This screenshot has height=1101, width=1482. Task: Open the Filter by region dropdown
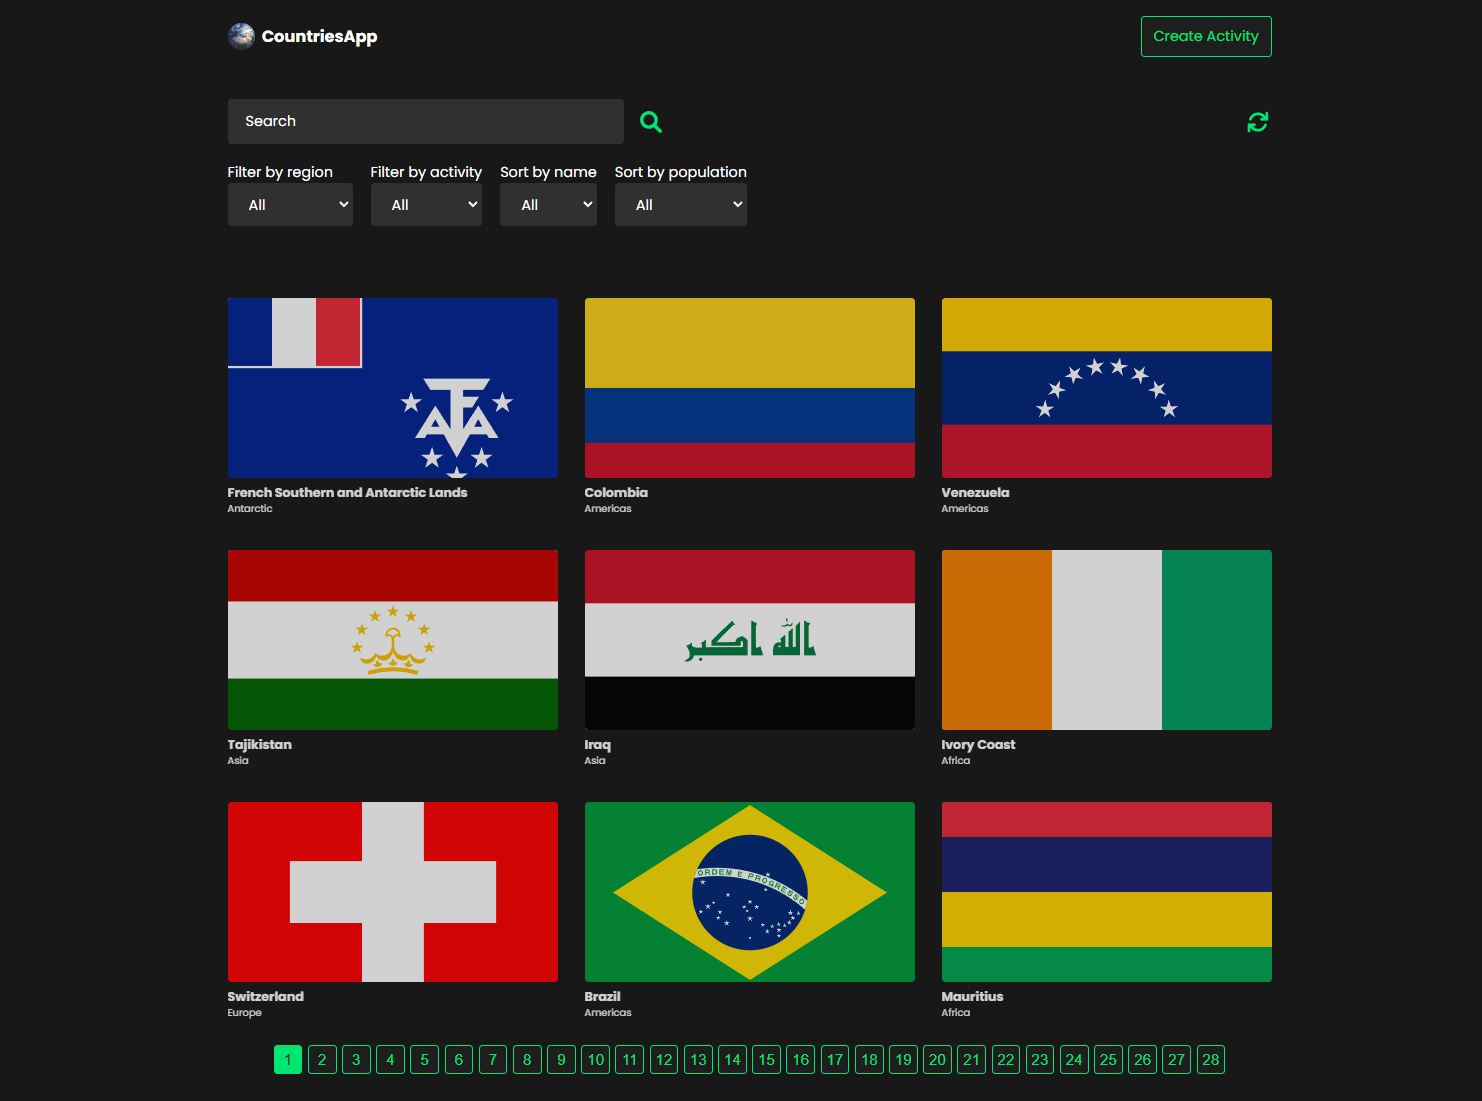coord(290,204)
